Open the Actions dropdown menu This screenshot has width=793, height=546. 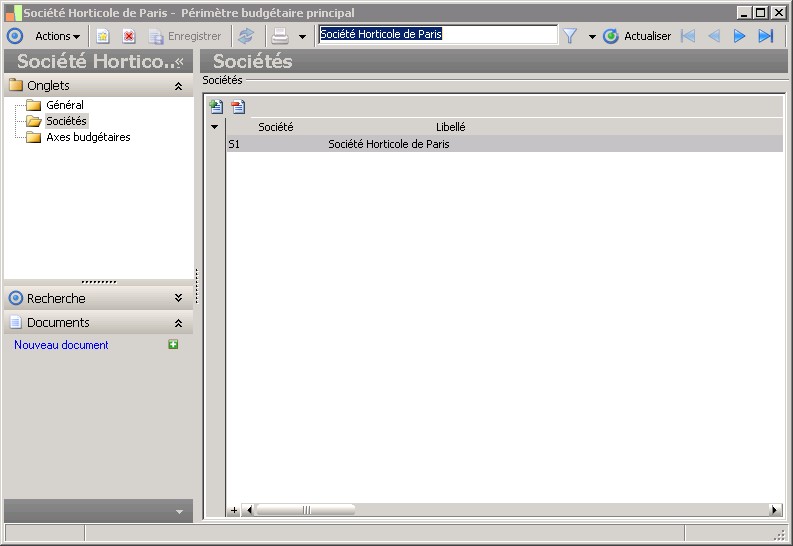click(57, 36)
